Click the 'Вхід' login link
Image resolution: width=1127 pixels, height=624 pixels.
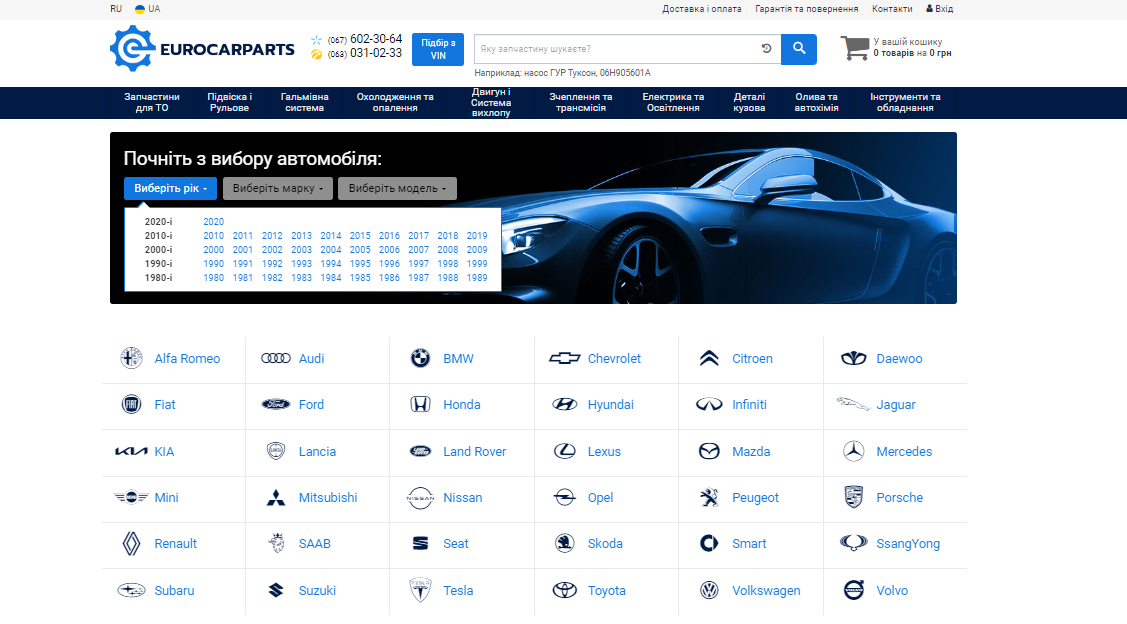tap(939, 9)
